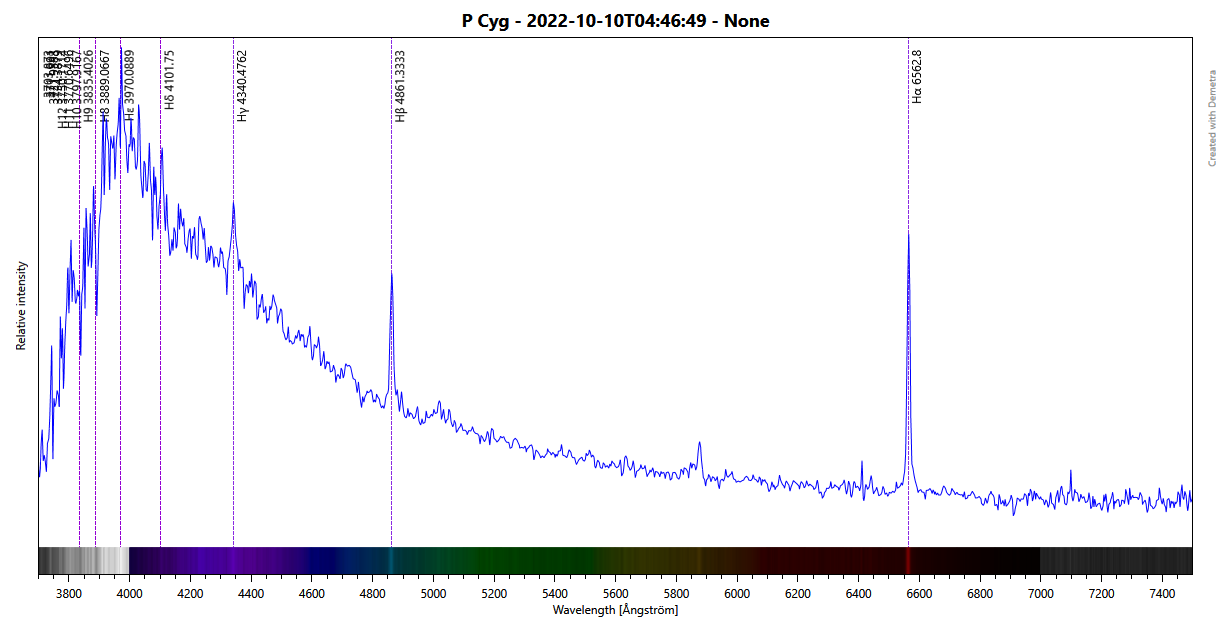Image resolution: width=1230 pixels, height=629 pixels.
Task: Click the 5000 tick on the wavelength axis
Action: (433, 594)
